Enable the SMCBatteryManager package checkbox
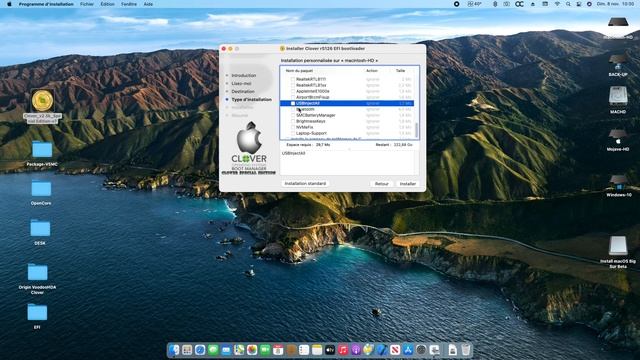 [x=293, y=116]
